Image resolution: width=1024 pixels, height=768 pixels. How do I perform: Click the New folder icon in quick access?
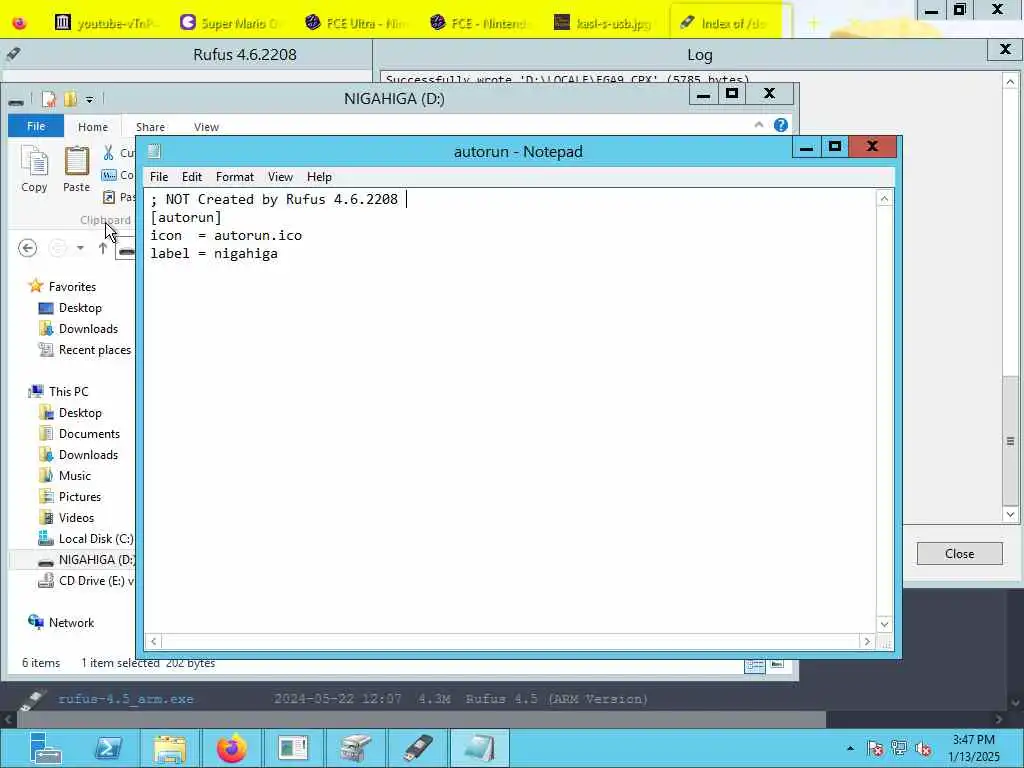(71, 99)
